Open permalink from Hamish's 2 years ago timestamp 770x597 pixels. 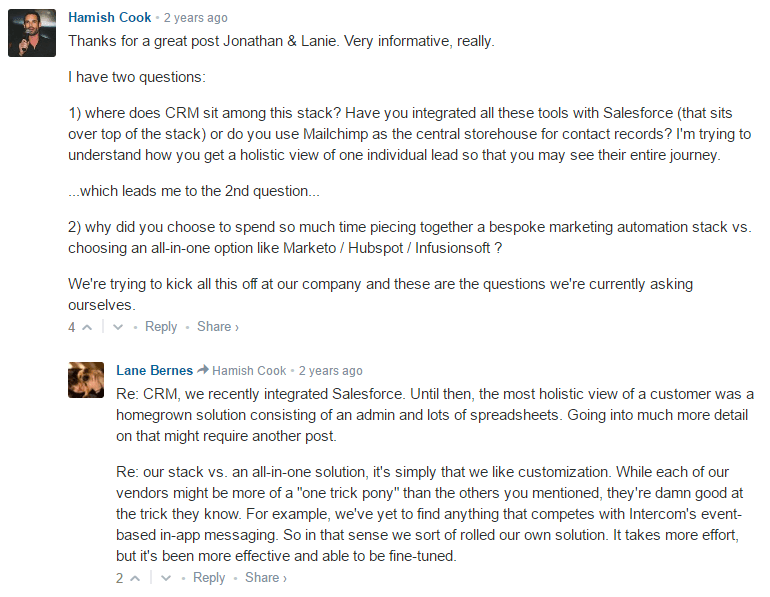(195, 18)
